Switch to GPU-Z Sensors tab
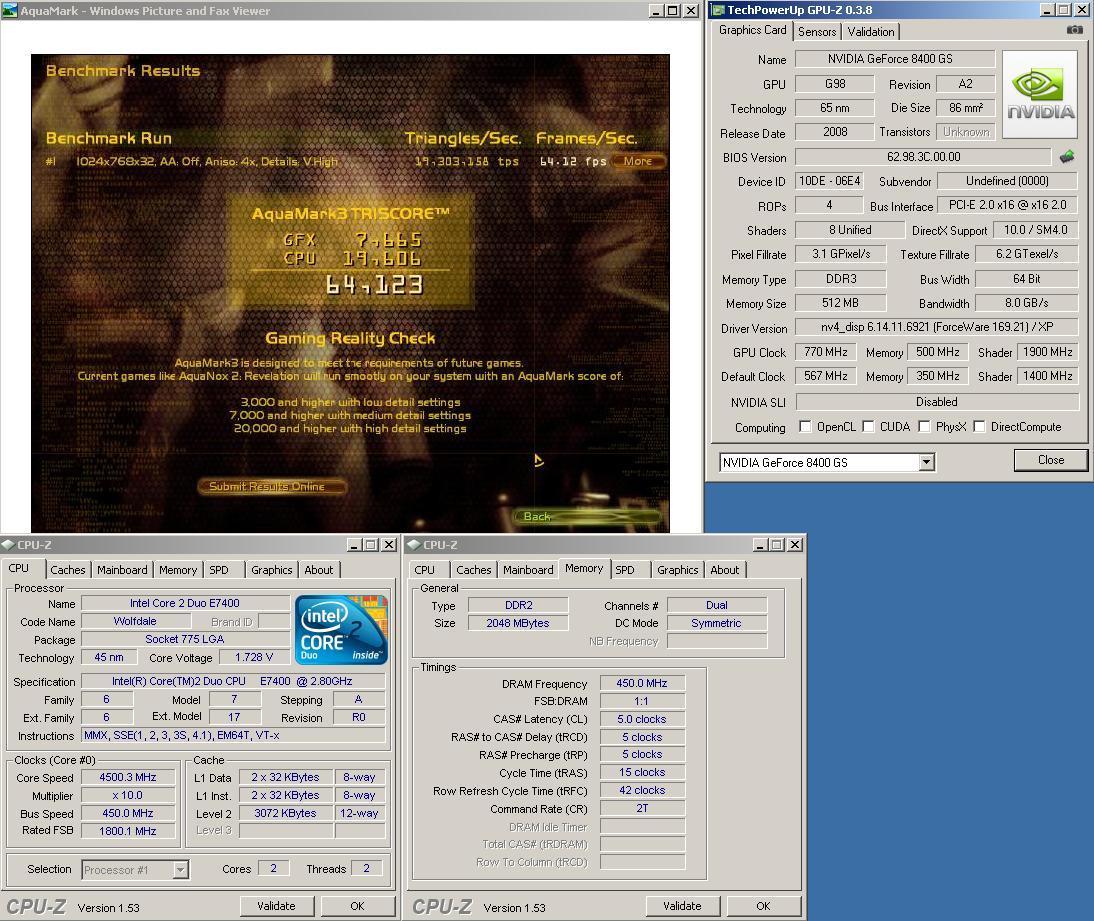Screen dimensions: 1094x921 click(817, 32)
